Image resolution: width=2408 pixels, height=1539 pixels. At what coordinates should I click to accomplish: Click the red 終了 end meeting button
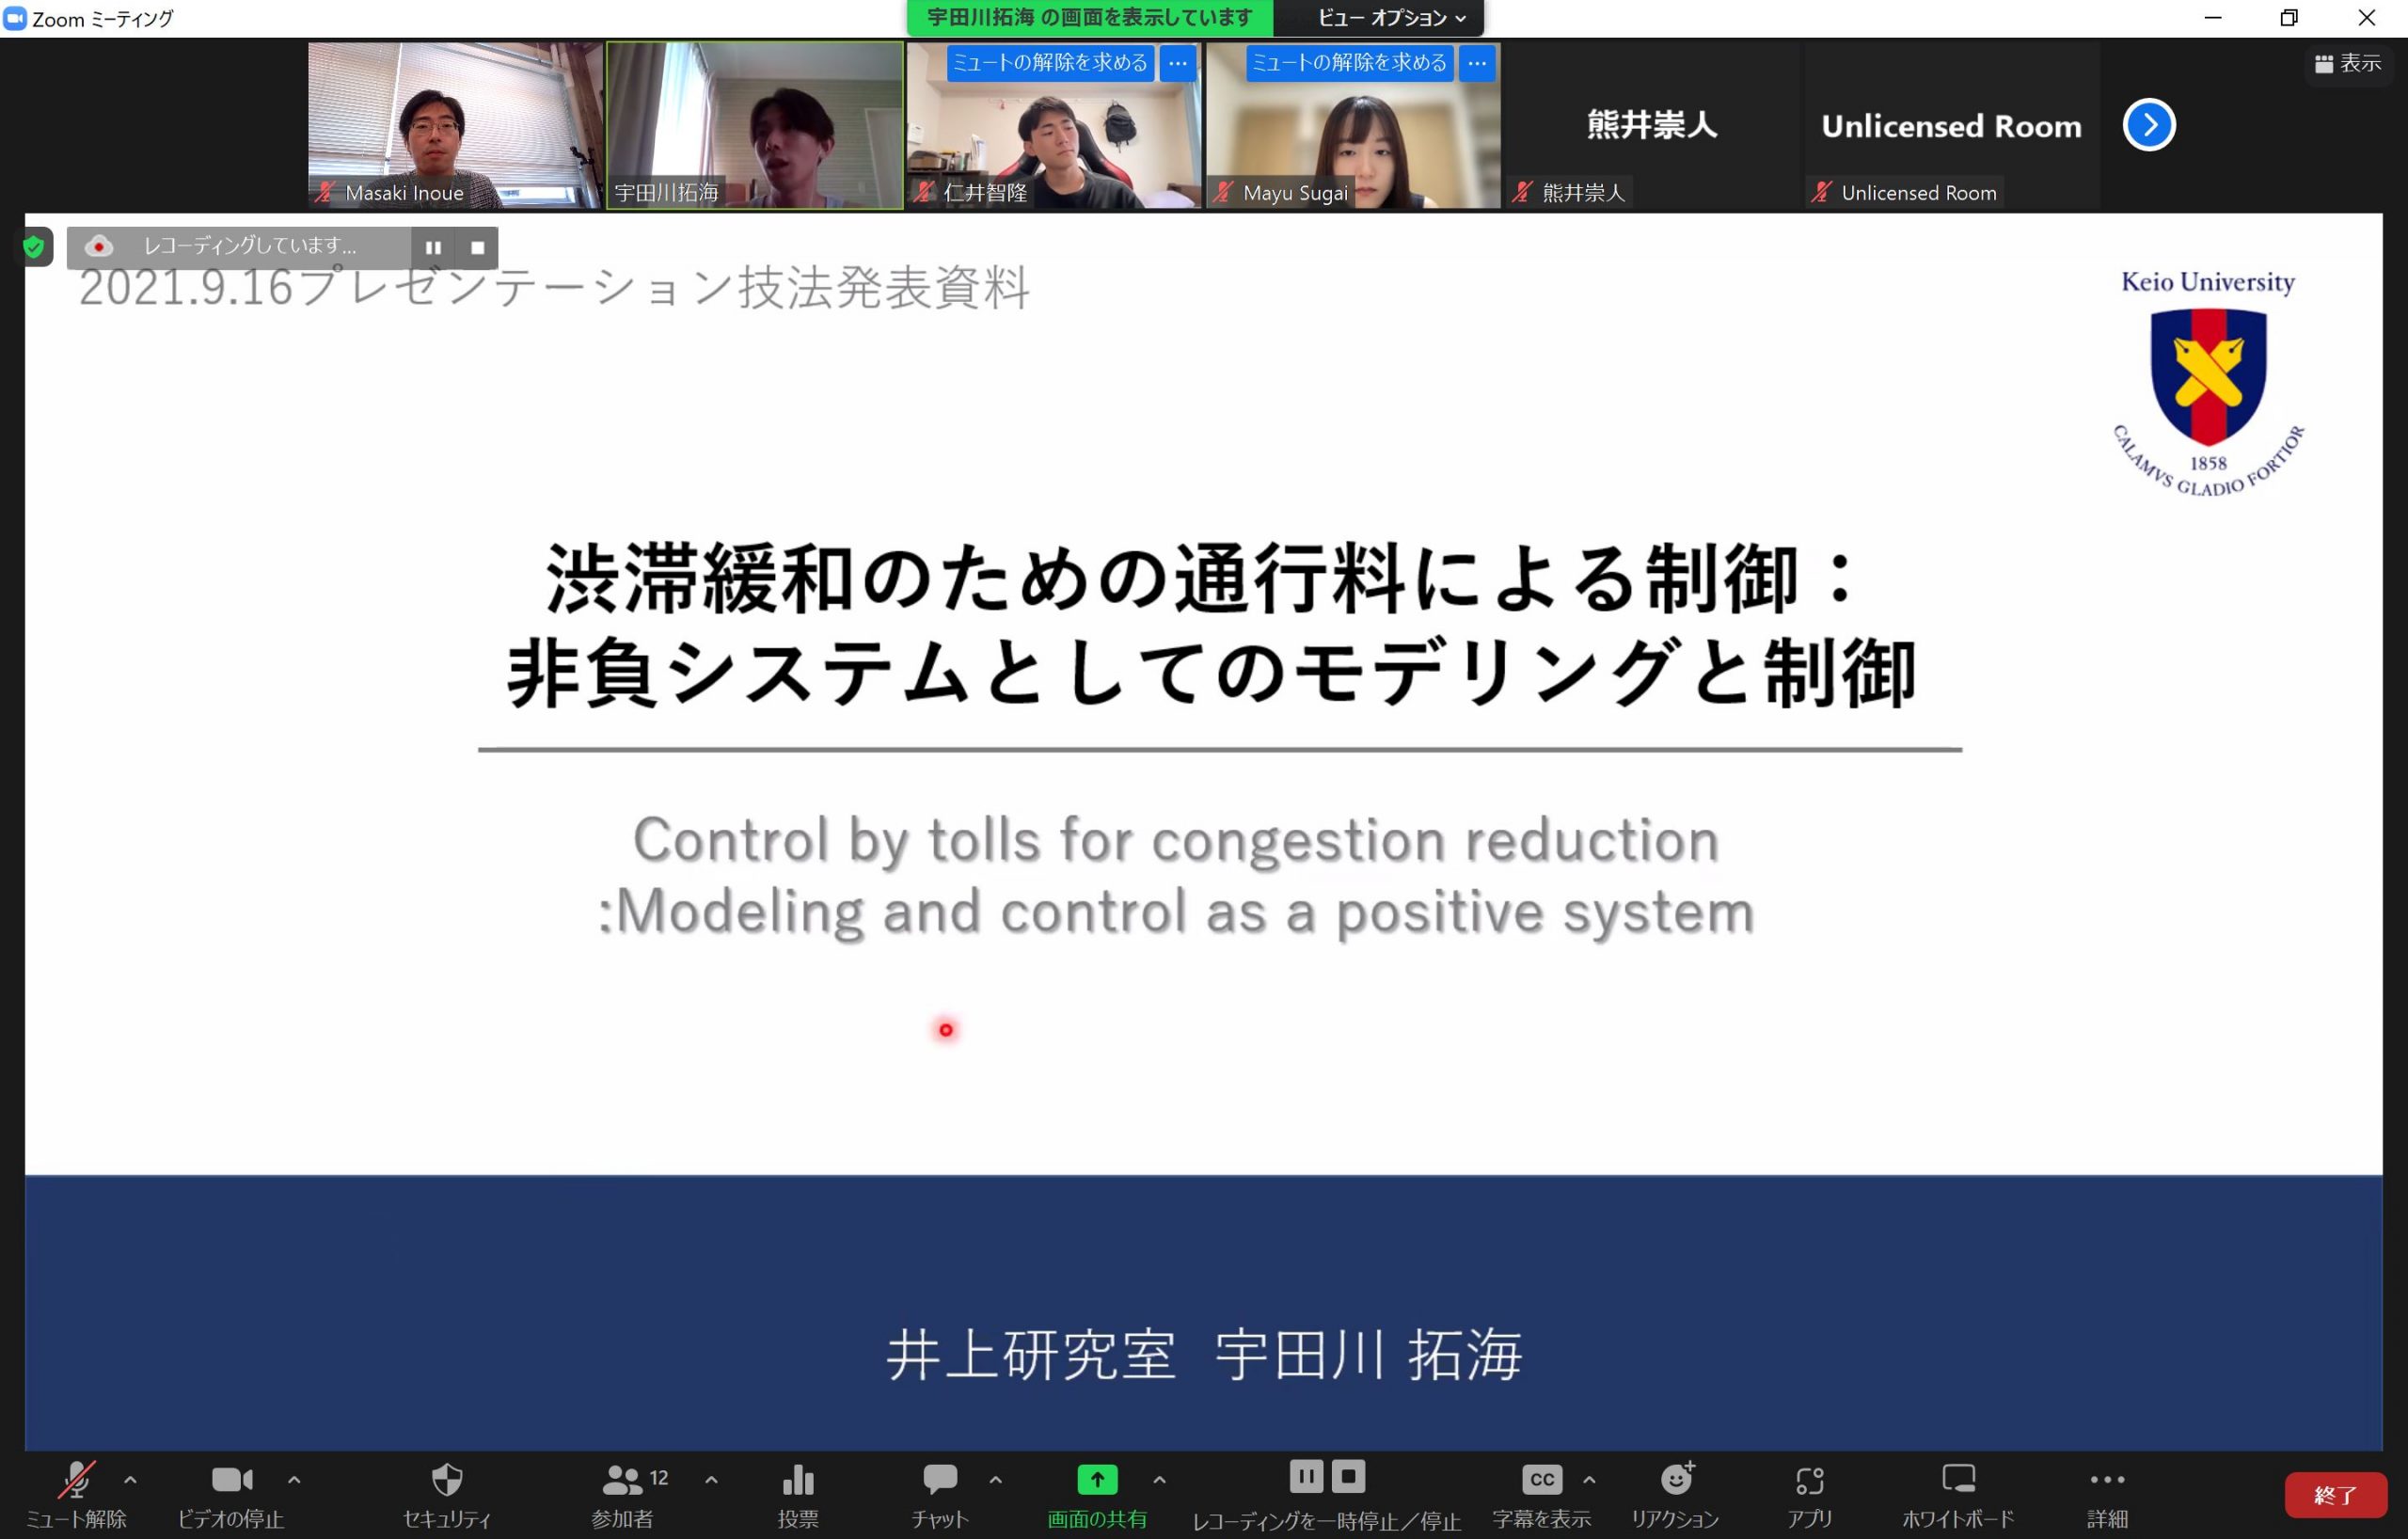[x=2335, y=1495]
